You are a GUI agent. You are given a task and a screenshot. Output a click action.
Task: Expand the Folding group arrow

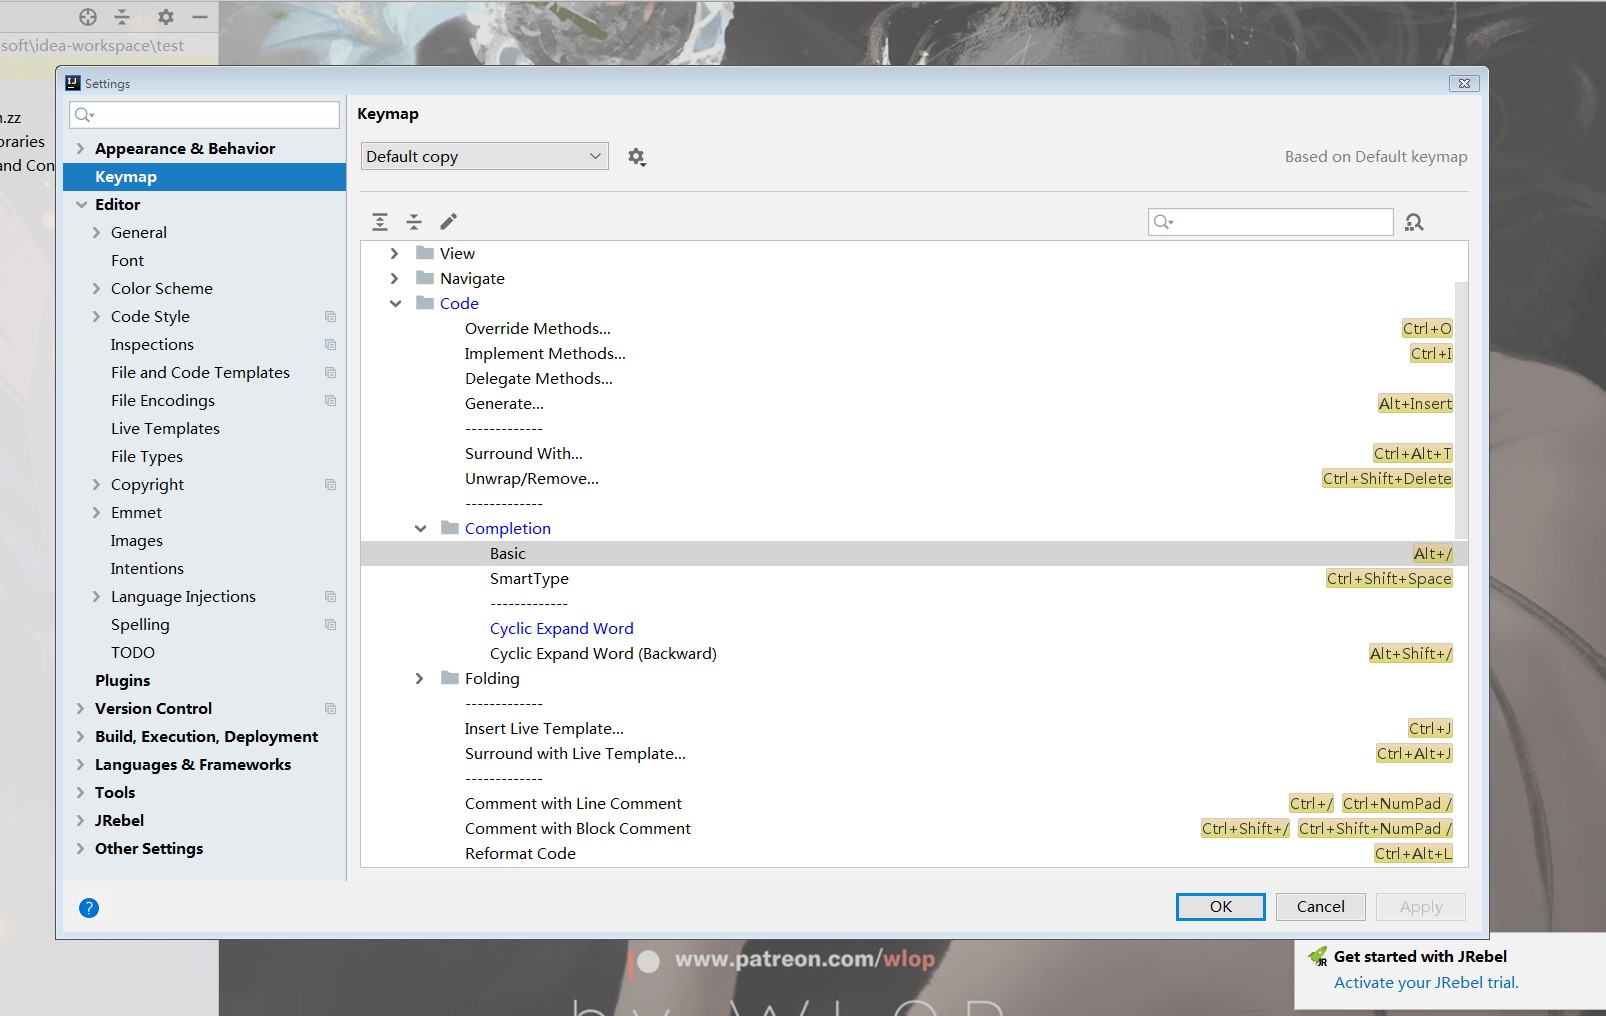pyautogui.click(x=419, y=678)
